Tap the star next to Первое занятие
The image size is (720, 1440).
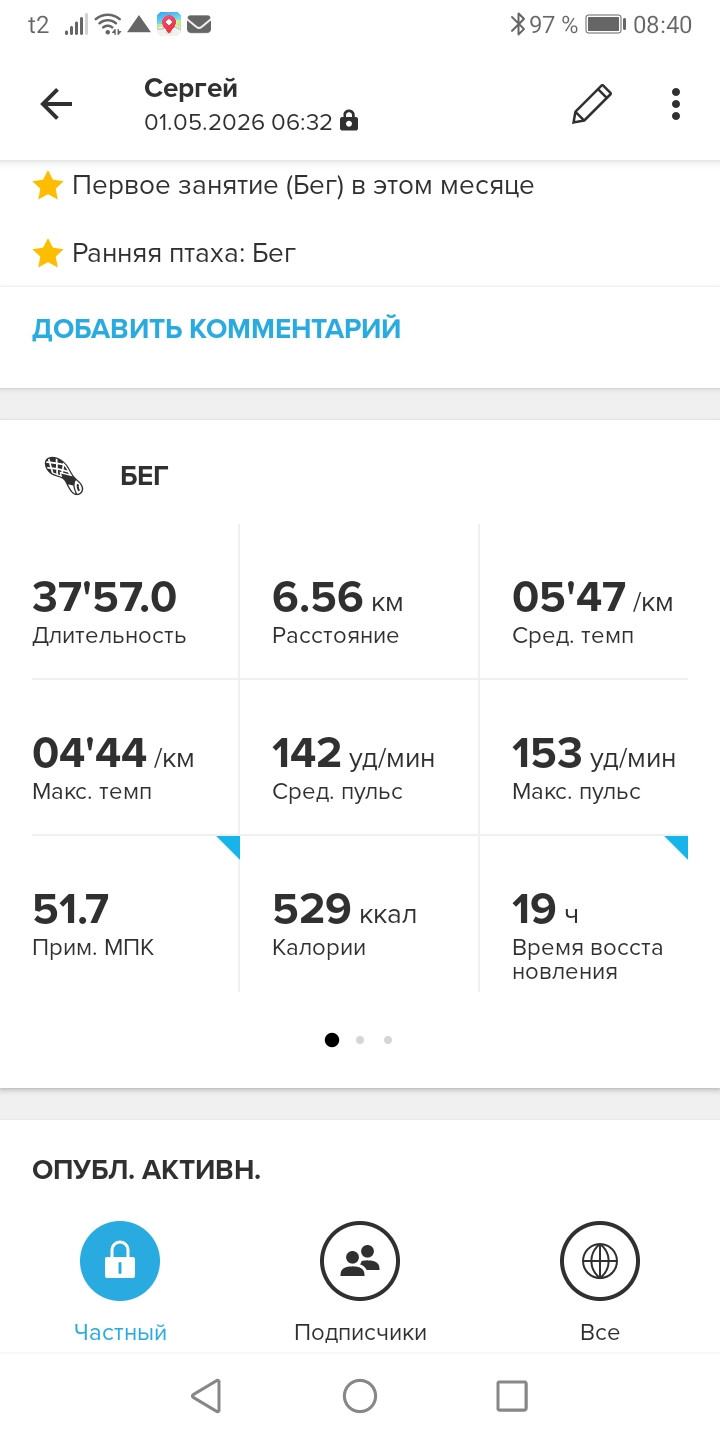click(x=48, y=186)
